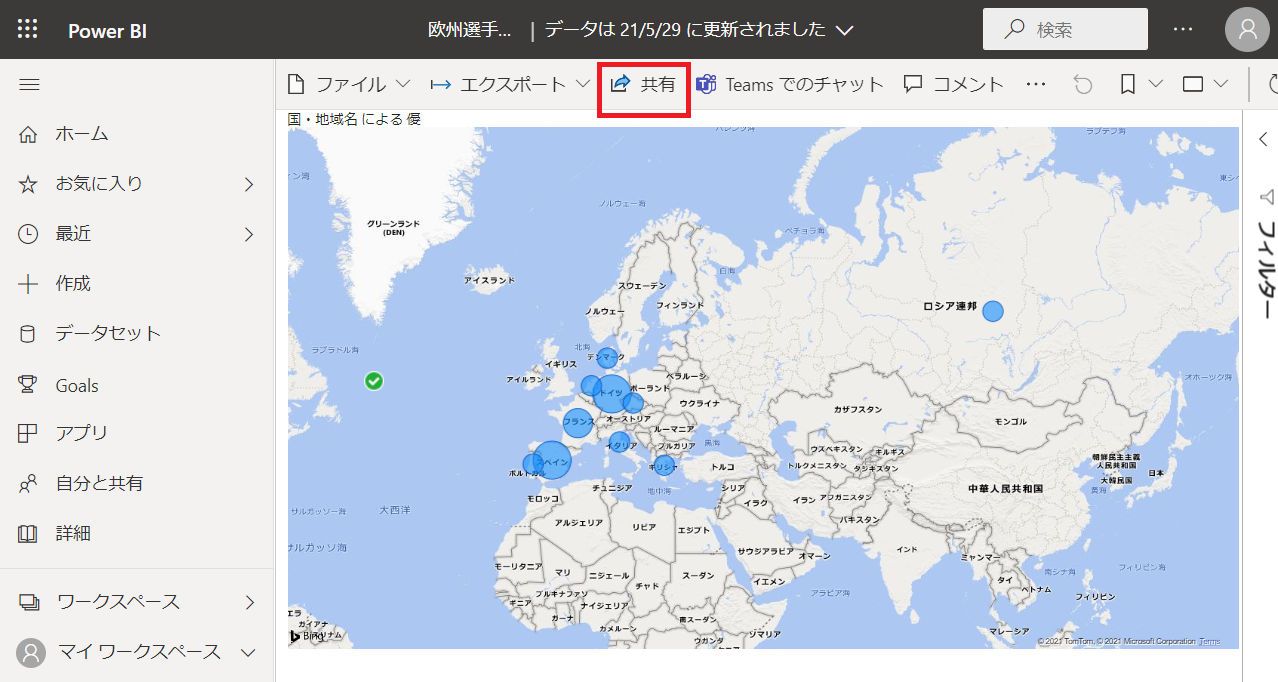Toggle the hamburger navigation menu
This screenshot has height=682, width=1278.
(29, 85)
